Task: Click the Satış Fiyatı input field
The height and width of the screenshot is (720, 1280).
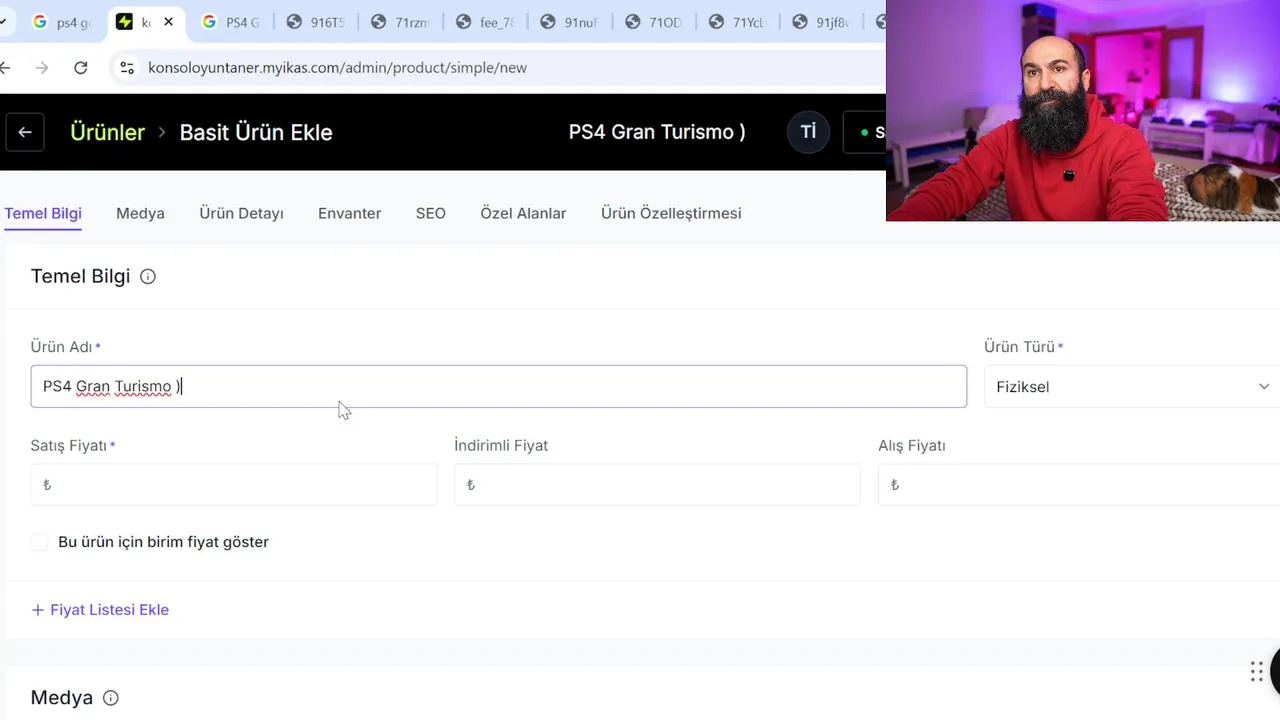Action: coord(234,485)
